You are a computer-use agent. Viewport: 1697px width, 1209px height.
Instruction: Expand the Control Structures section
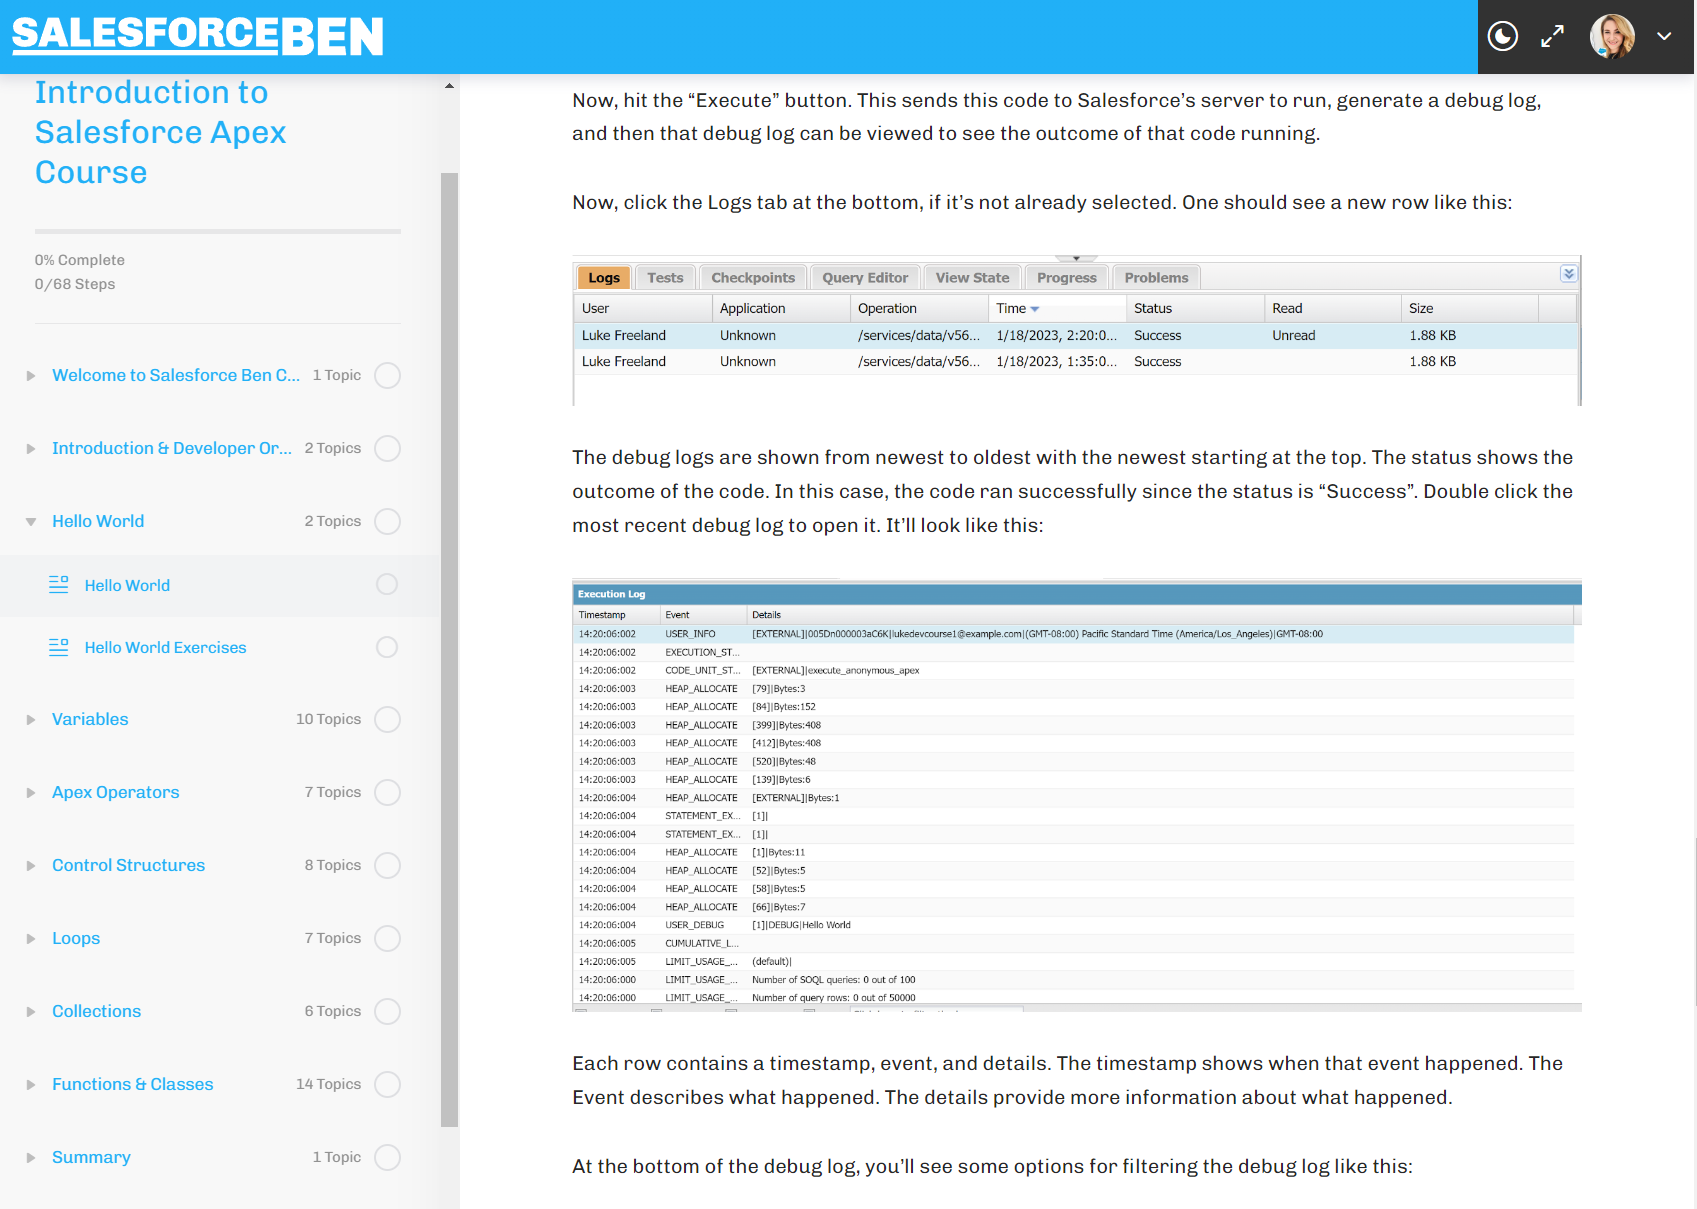point(31,866)
